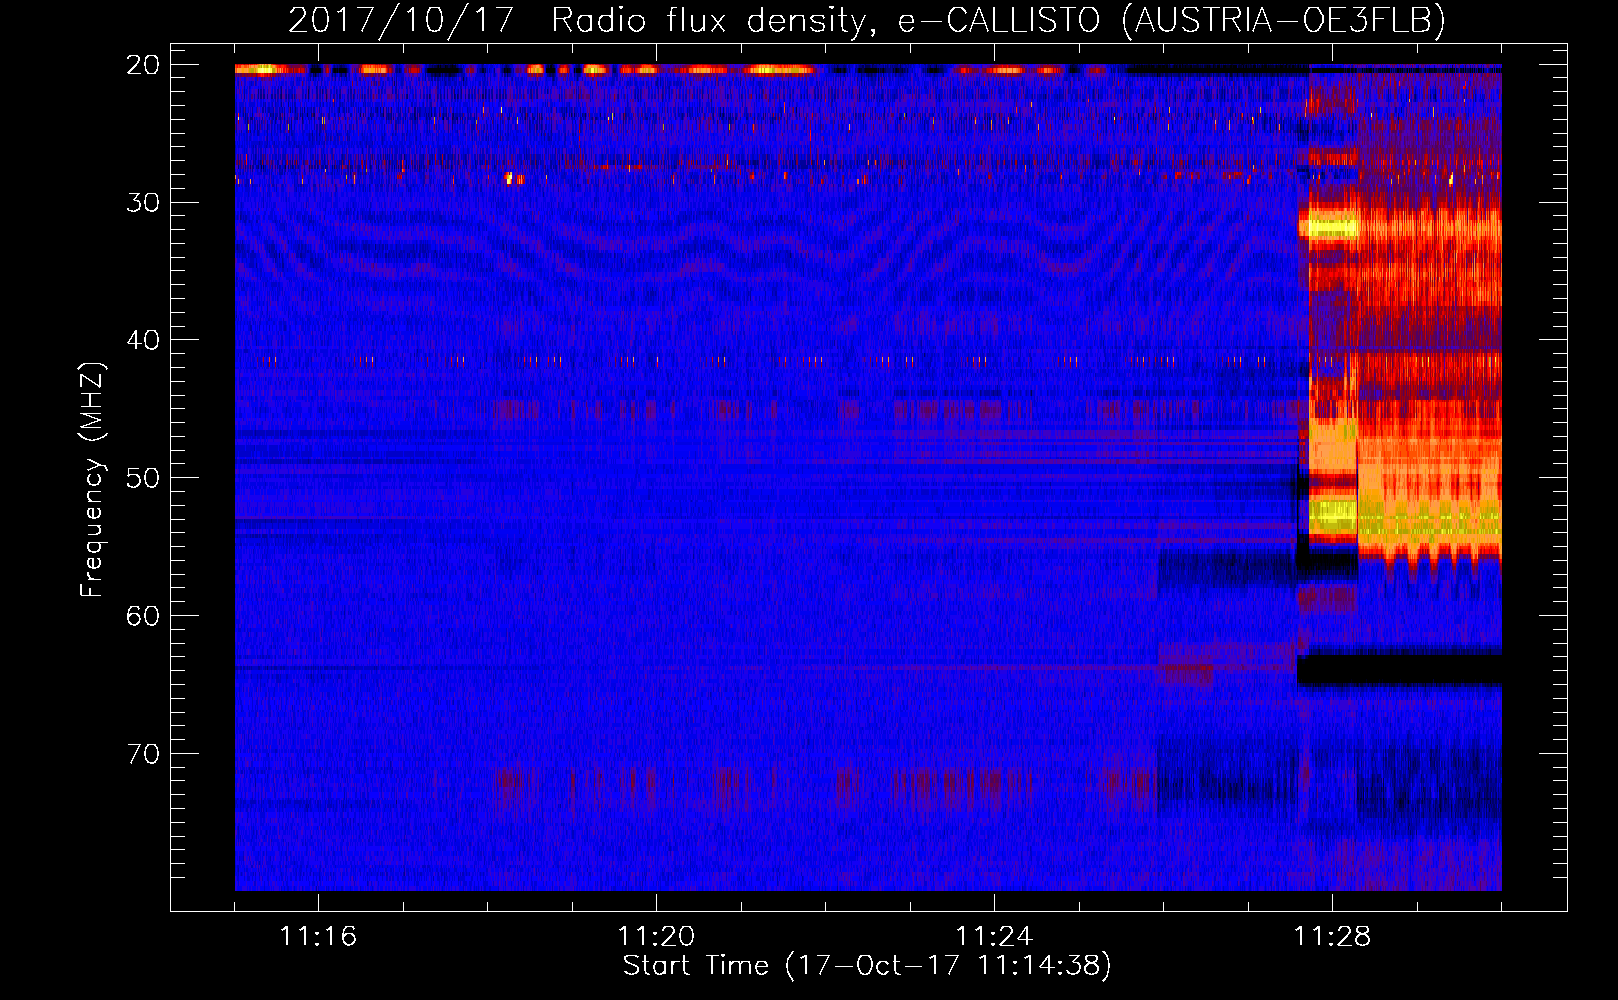Viewport: 1618px width, 1000px height.
Task: Click the black horizontal band near 64 MHz
Action: [1399, 669]
